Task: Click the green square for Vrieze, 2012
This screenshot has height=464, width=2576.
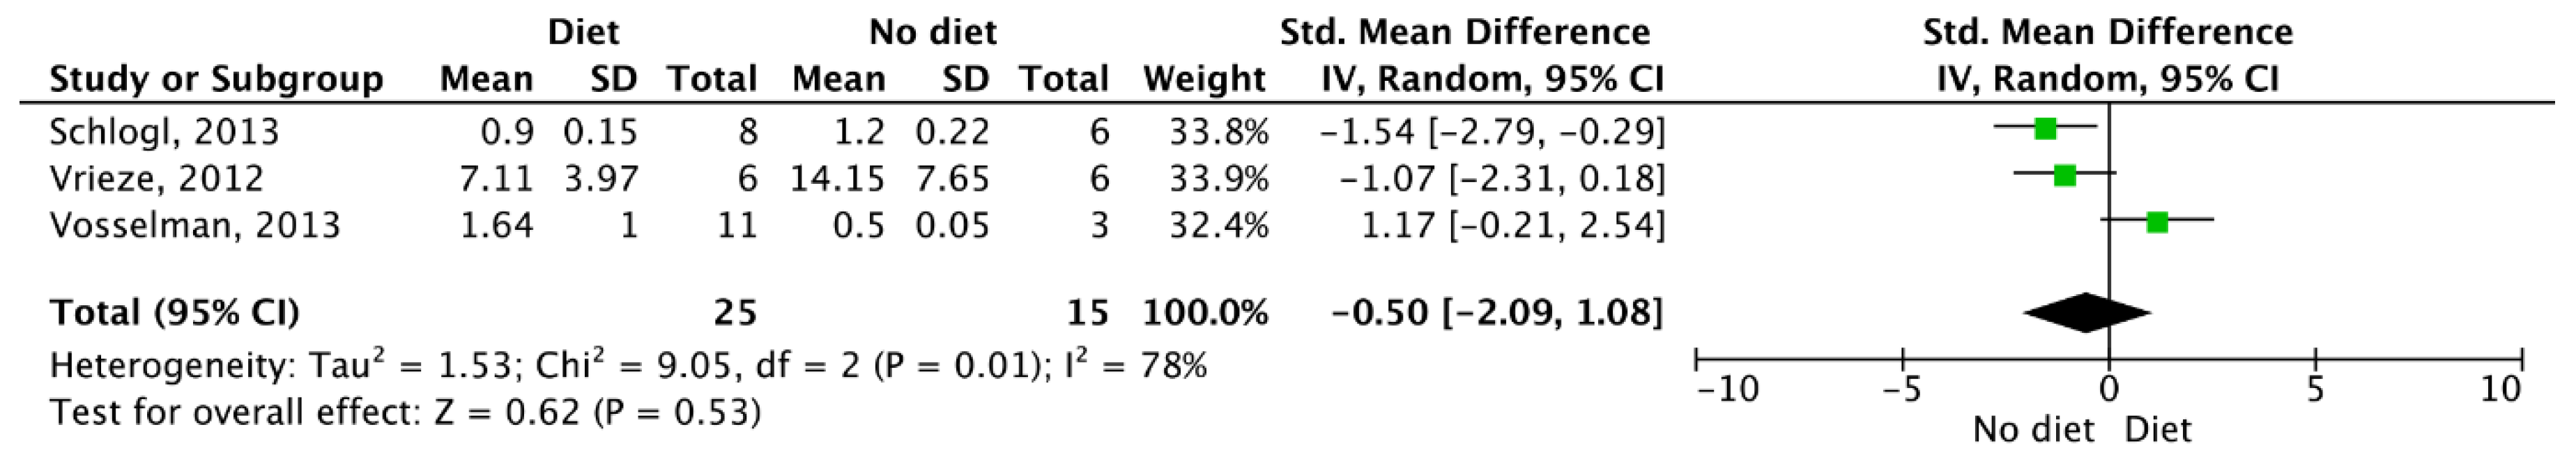Action: point(2065,175)
